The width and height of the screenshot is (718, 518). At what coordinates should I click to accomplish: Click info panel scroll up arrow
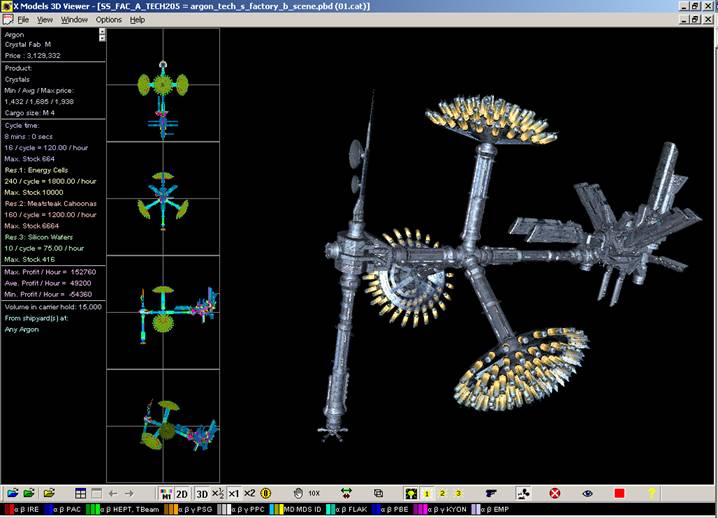point(102,31)
